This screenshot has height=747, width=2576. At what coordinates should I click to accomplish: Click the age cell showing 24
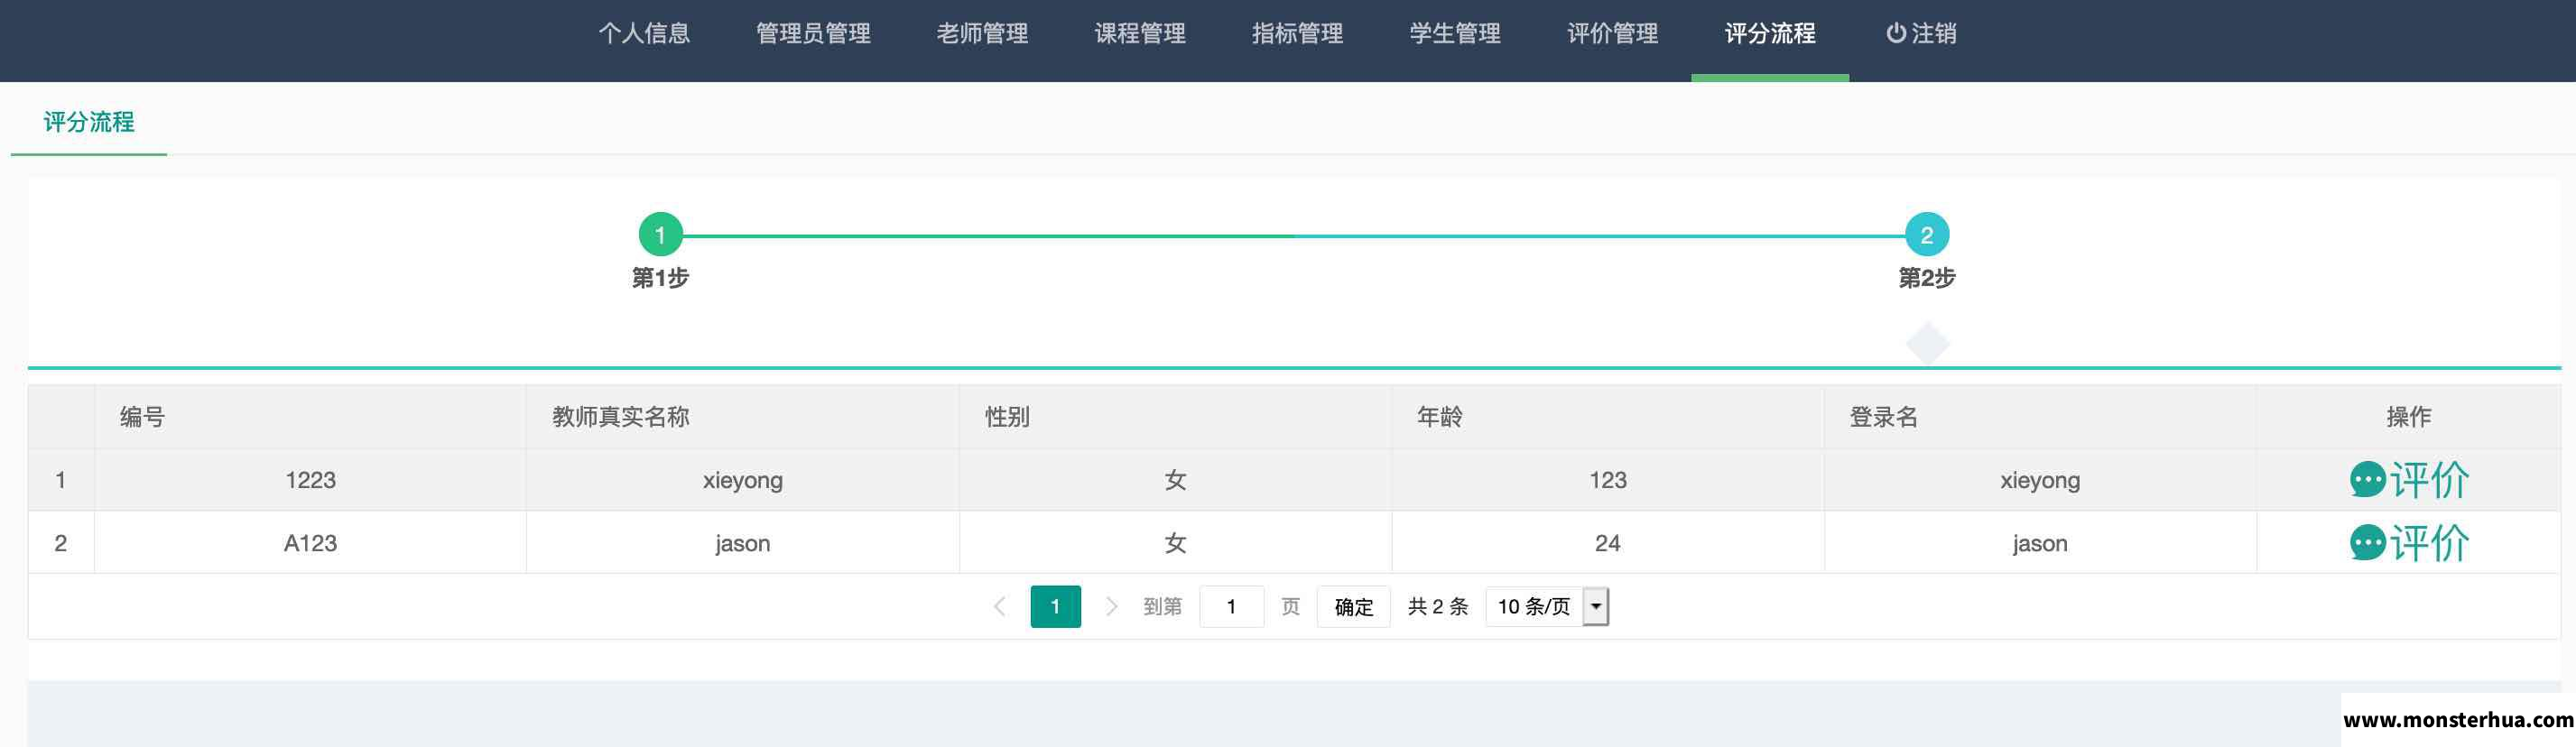coord(1608,543)
